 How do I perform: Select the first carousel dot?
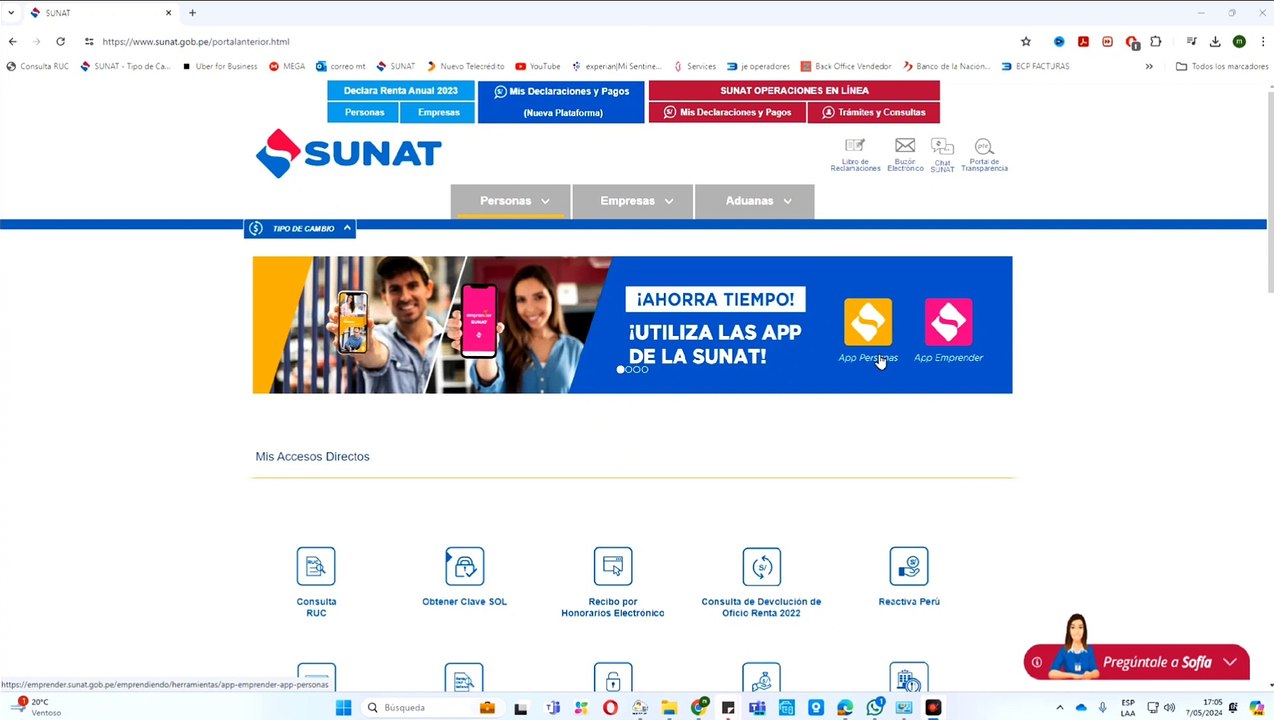(x=620, y=370)
